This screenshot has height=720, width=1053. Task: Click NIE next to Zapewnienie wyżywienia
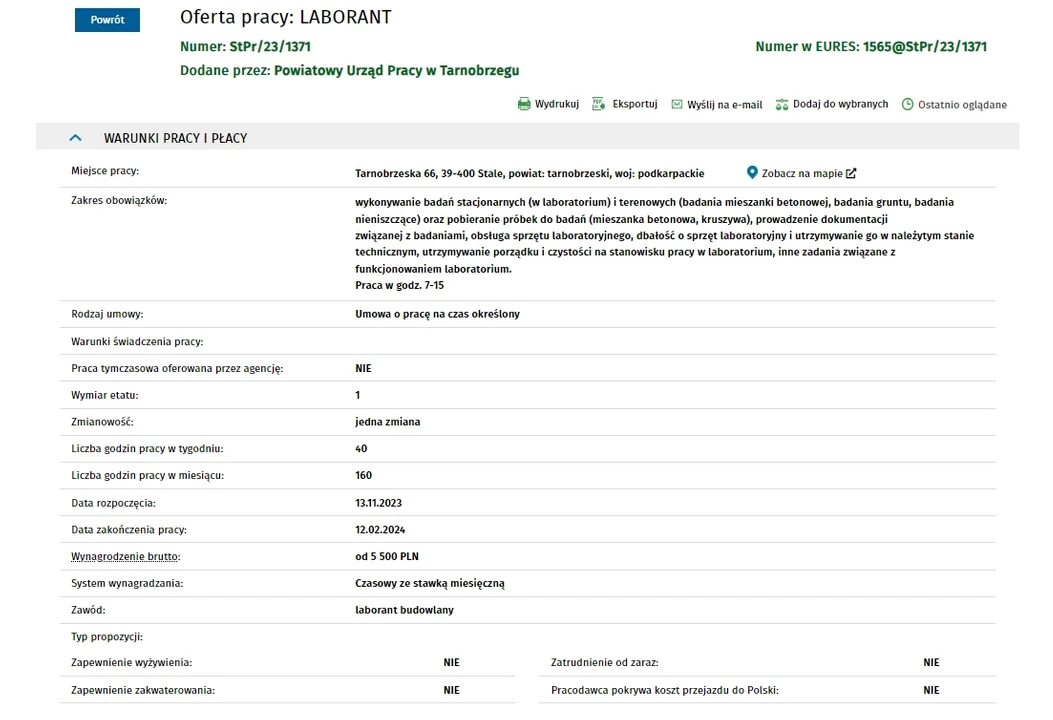coord(451,662)
